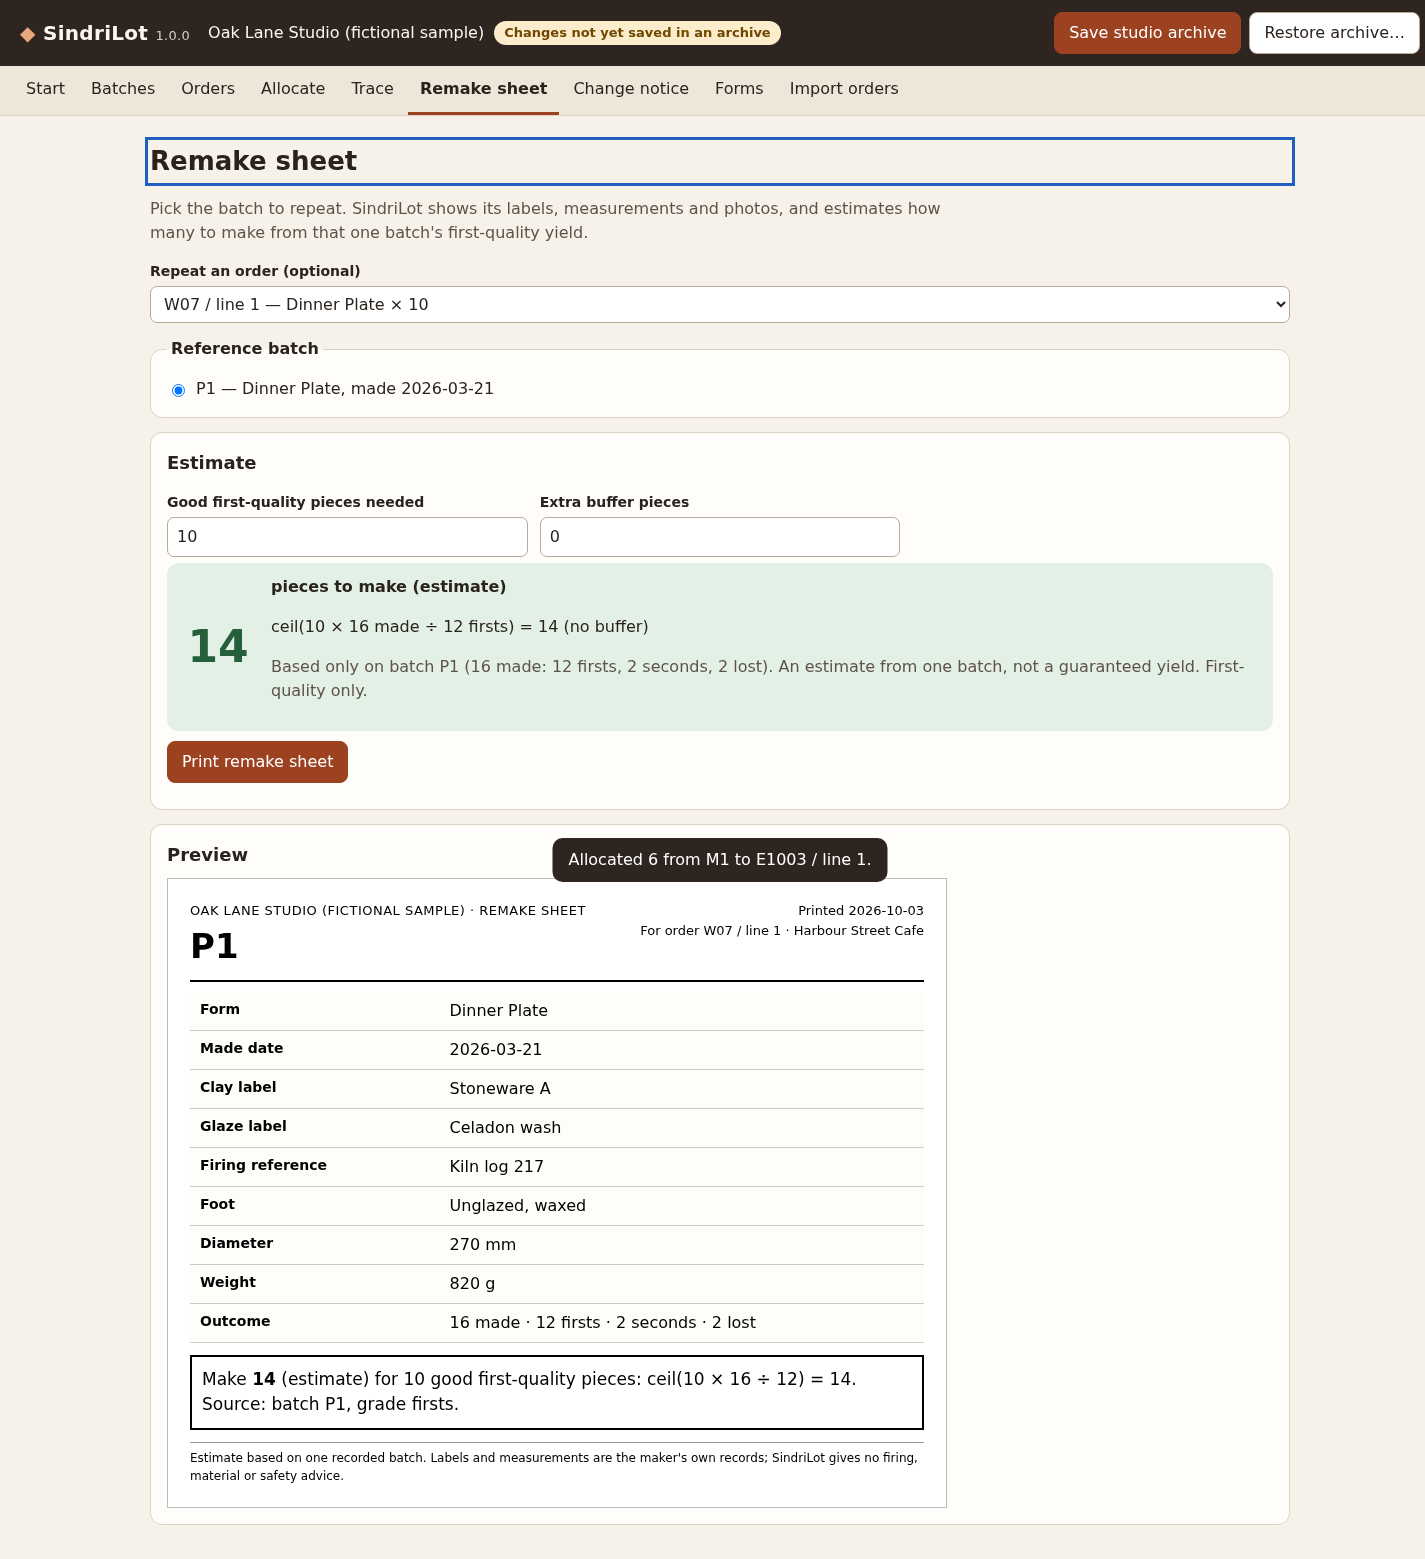Image resolution: width=1425 pixels, height=1559 pixels.
Task: Click the 'Kiln log 217' firing reference
Action: click(496, 1167)
